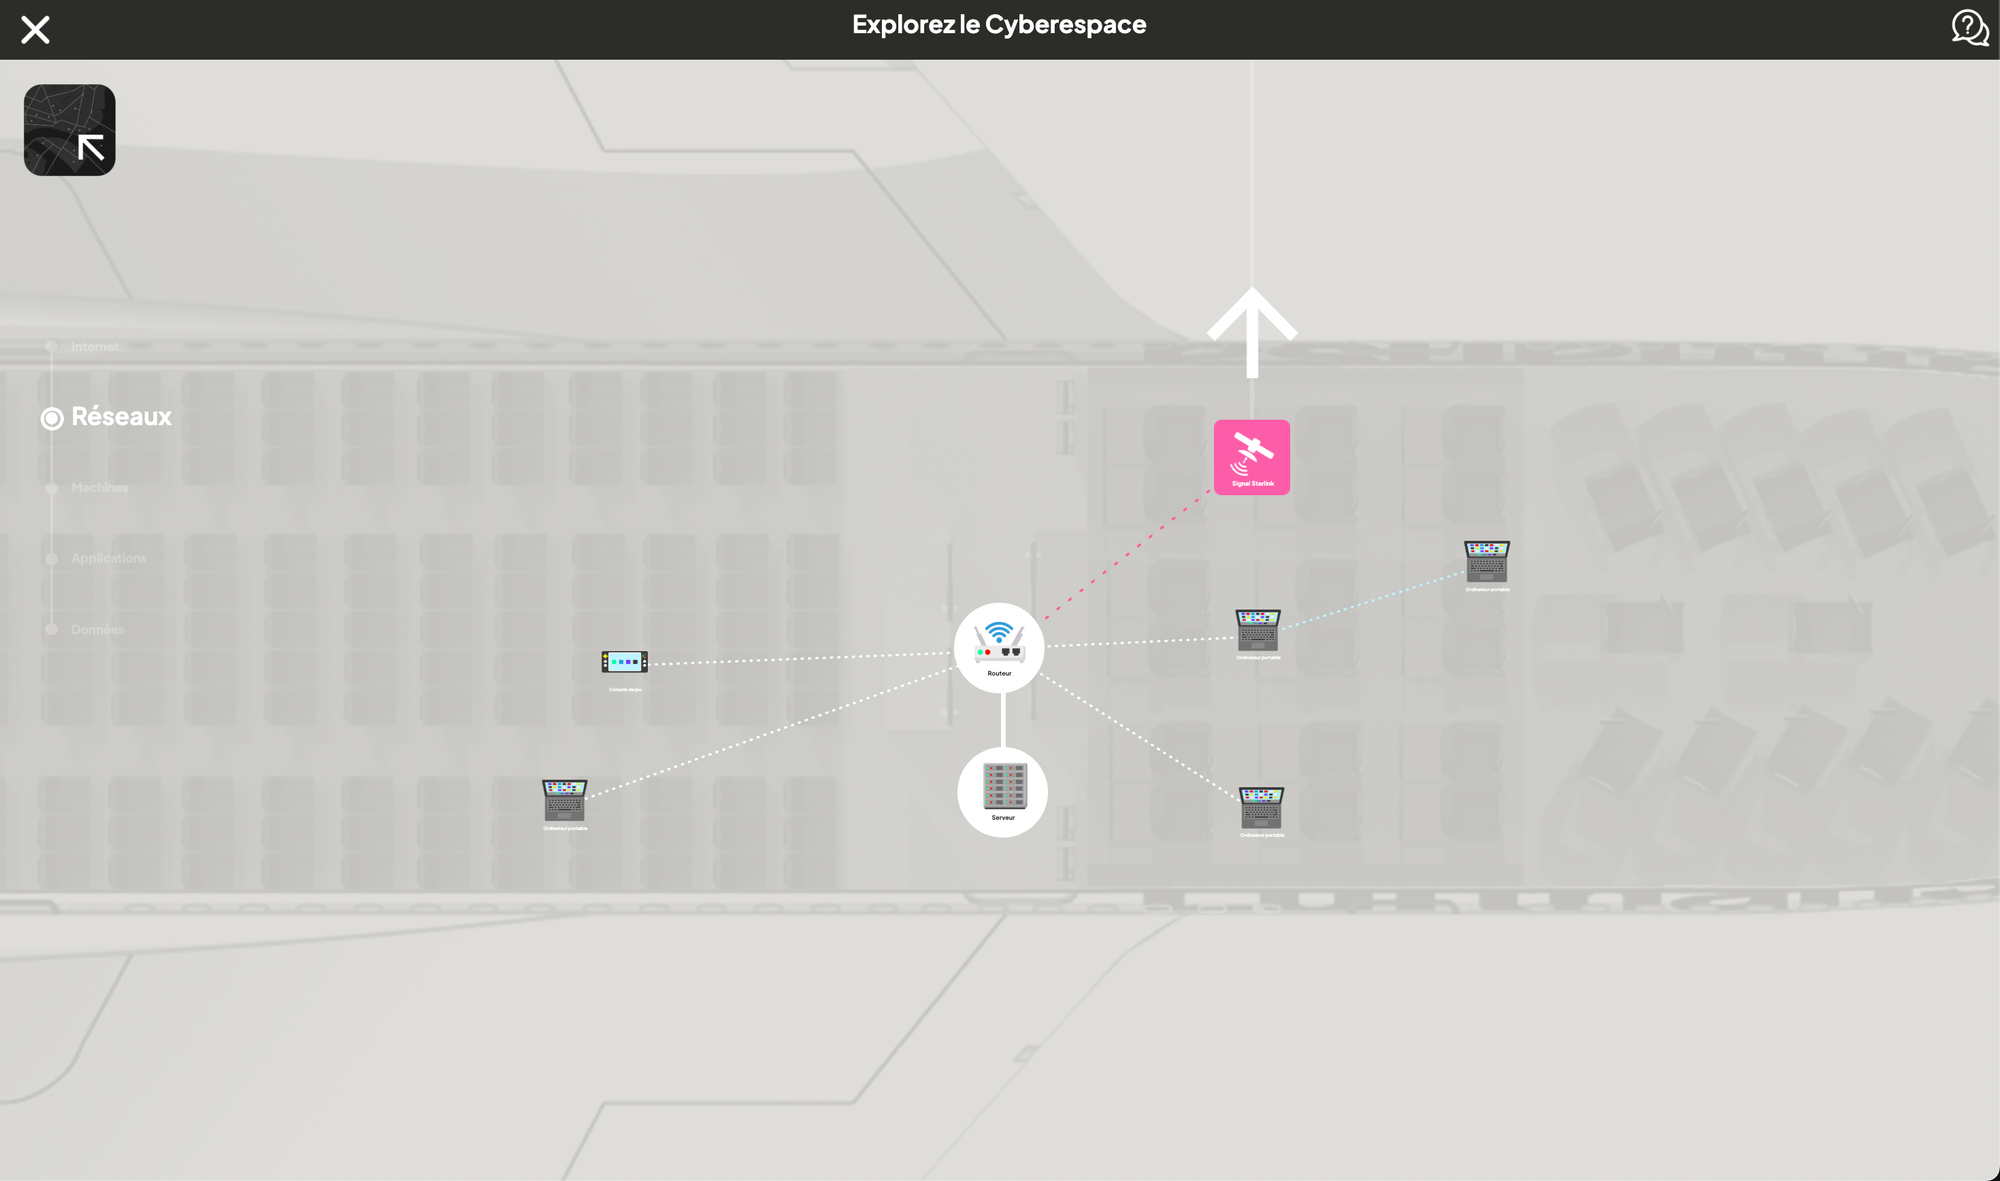The width and height of the screenshot is (2000, 1181).
Task: Click the Applications layer dot marker
Action: coord(52,559)
